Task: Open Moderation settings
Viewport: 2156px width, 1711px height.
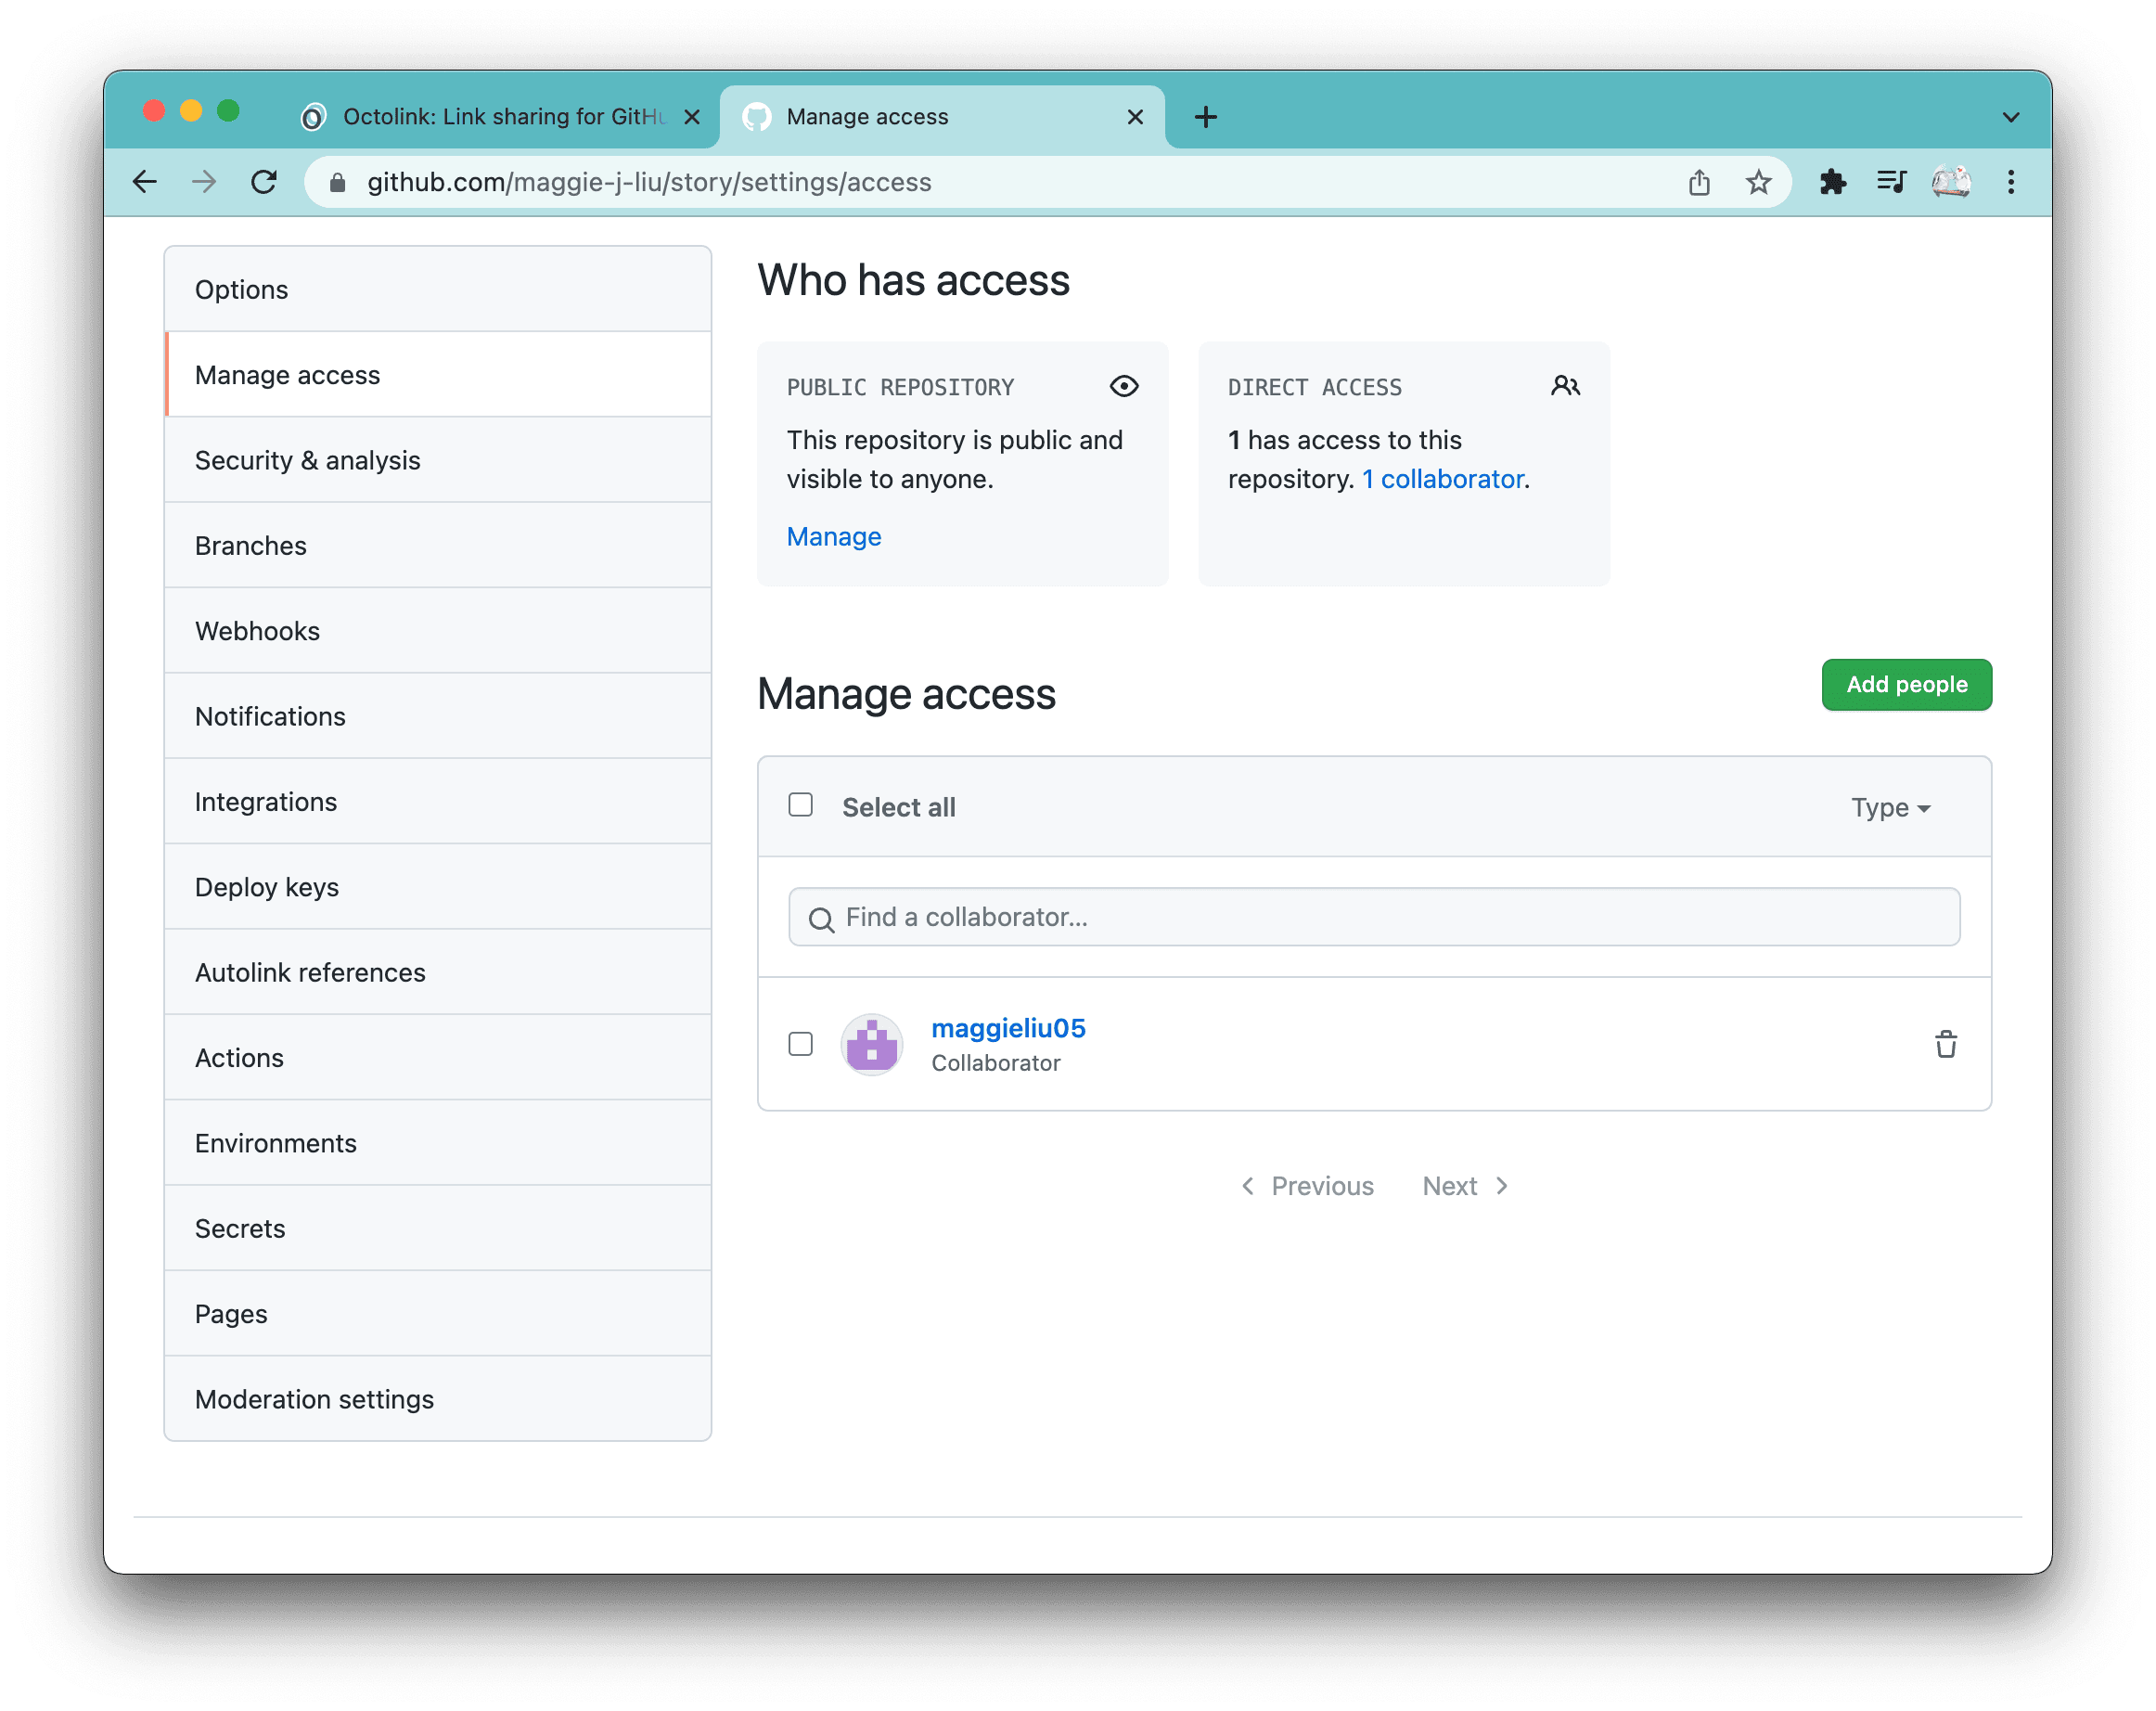Action: [438, 1399]
